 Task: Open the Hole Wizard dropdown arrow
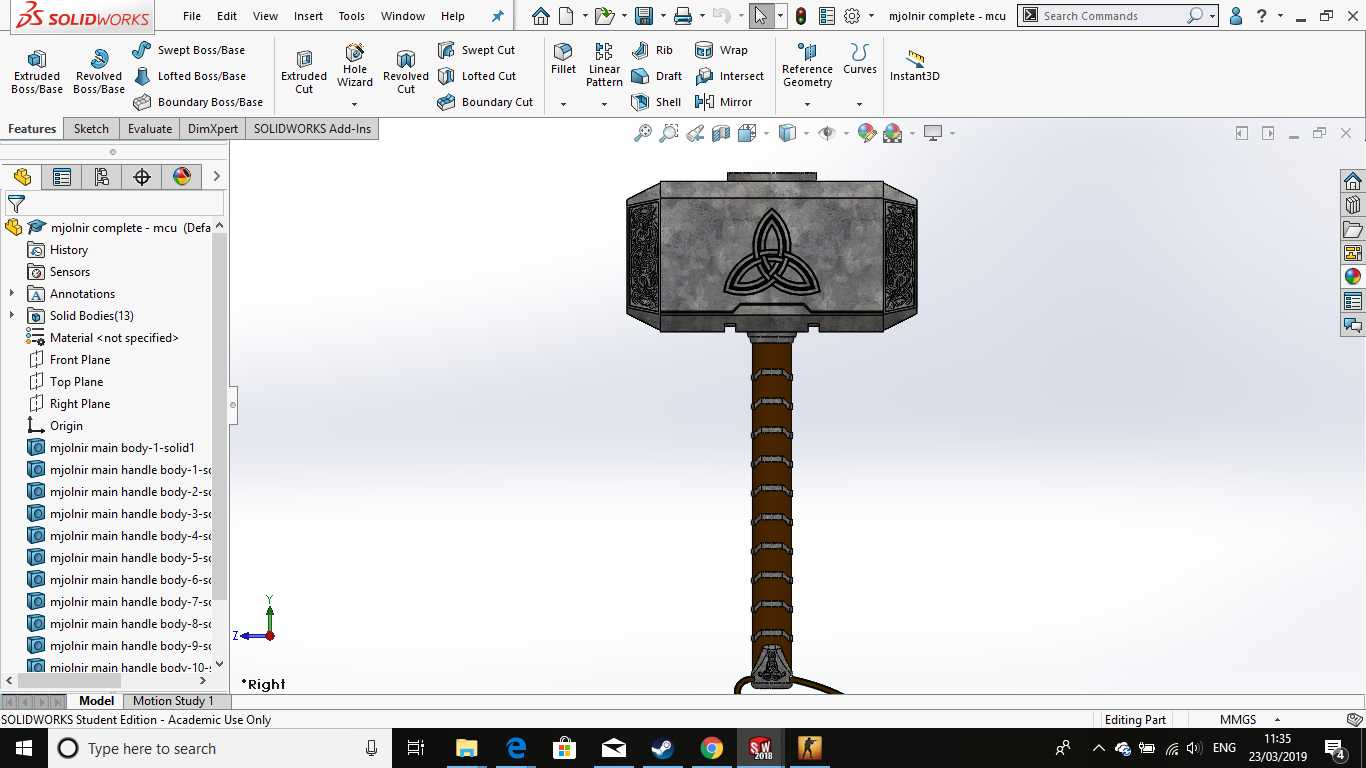pyautogui.click(x=354, y=104)
